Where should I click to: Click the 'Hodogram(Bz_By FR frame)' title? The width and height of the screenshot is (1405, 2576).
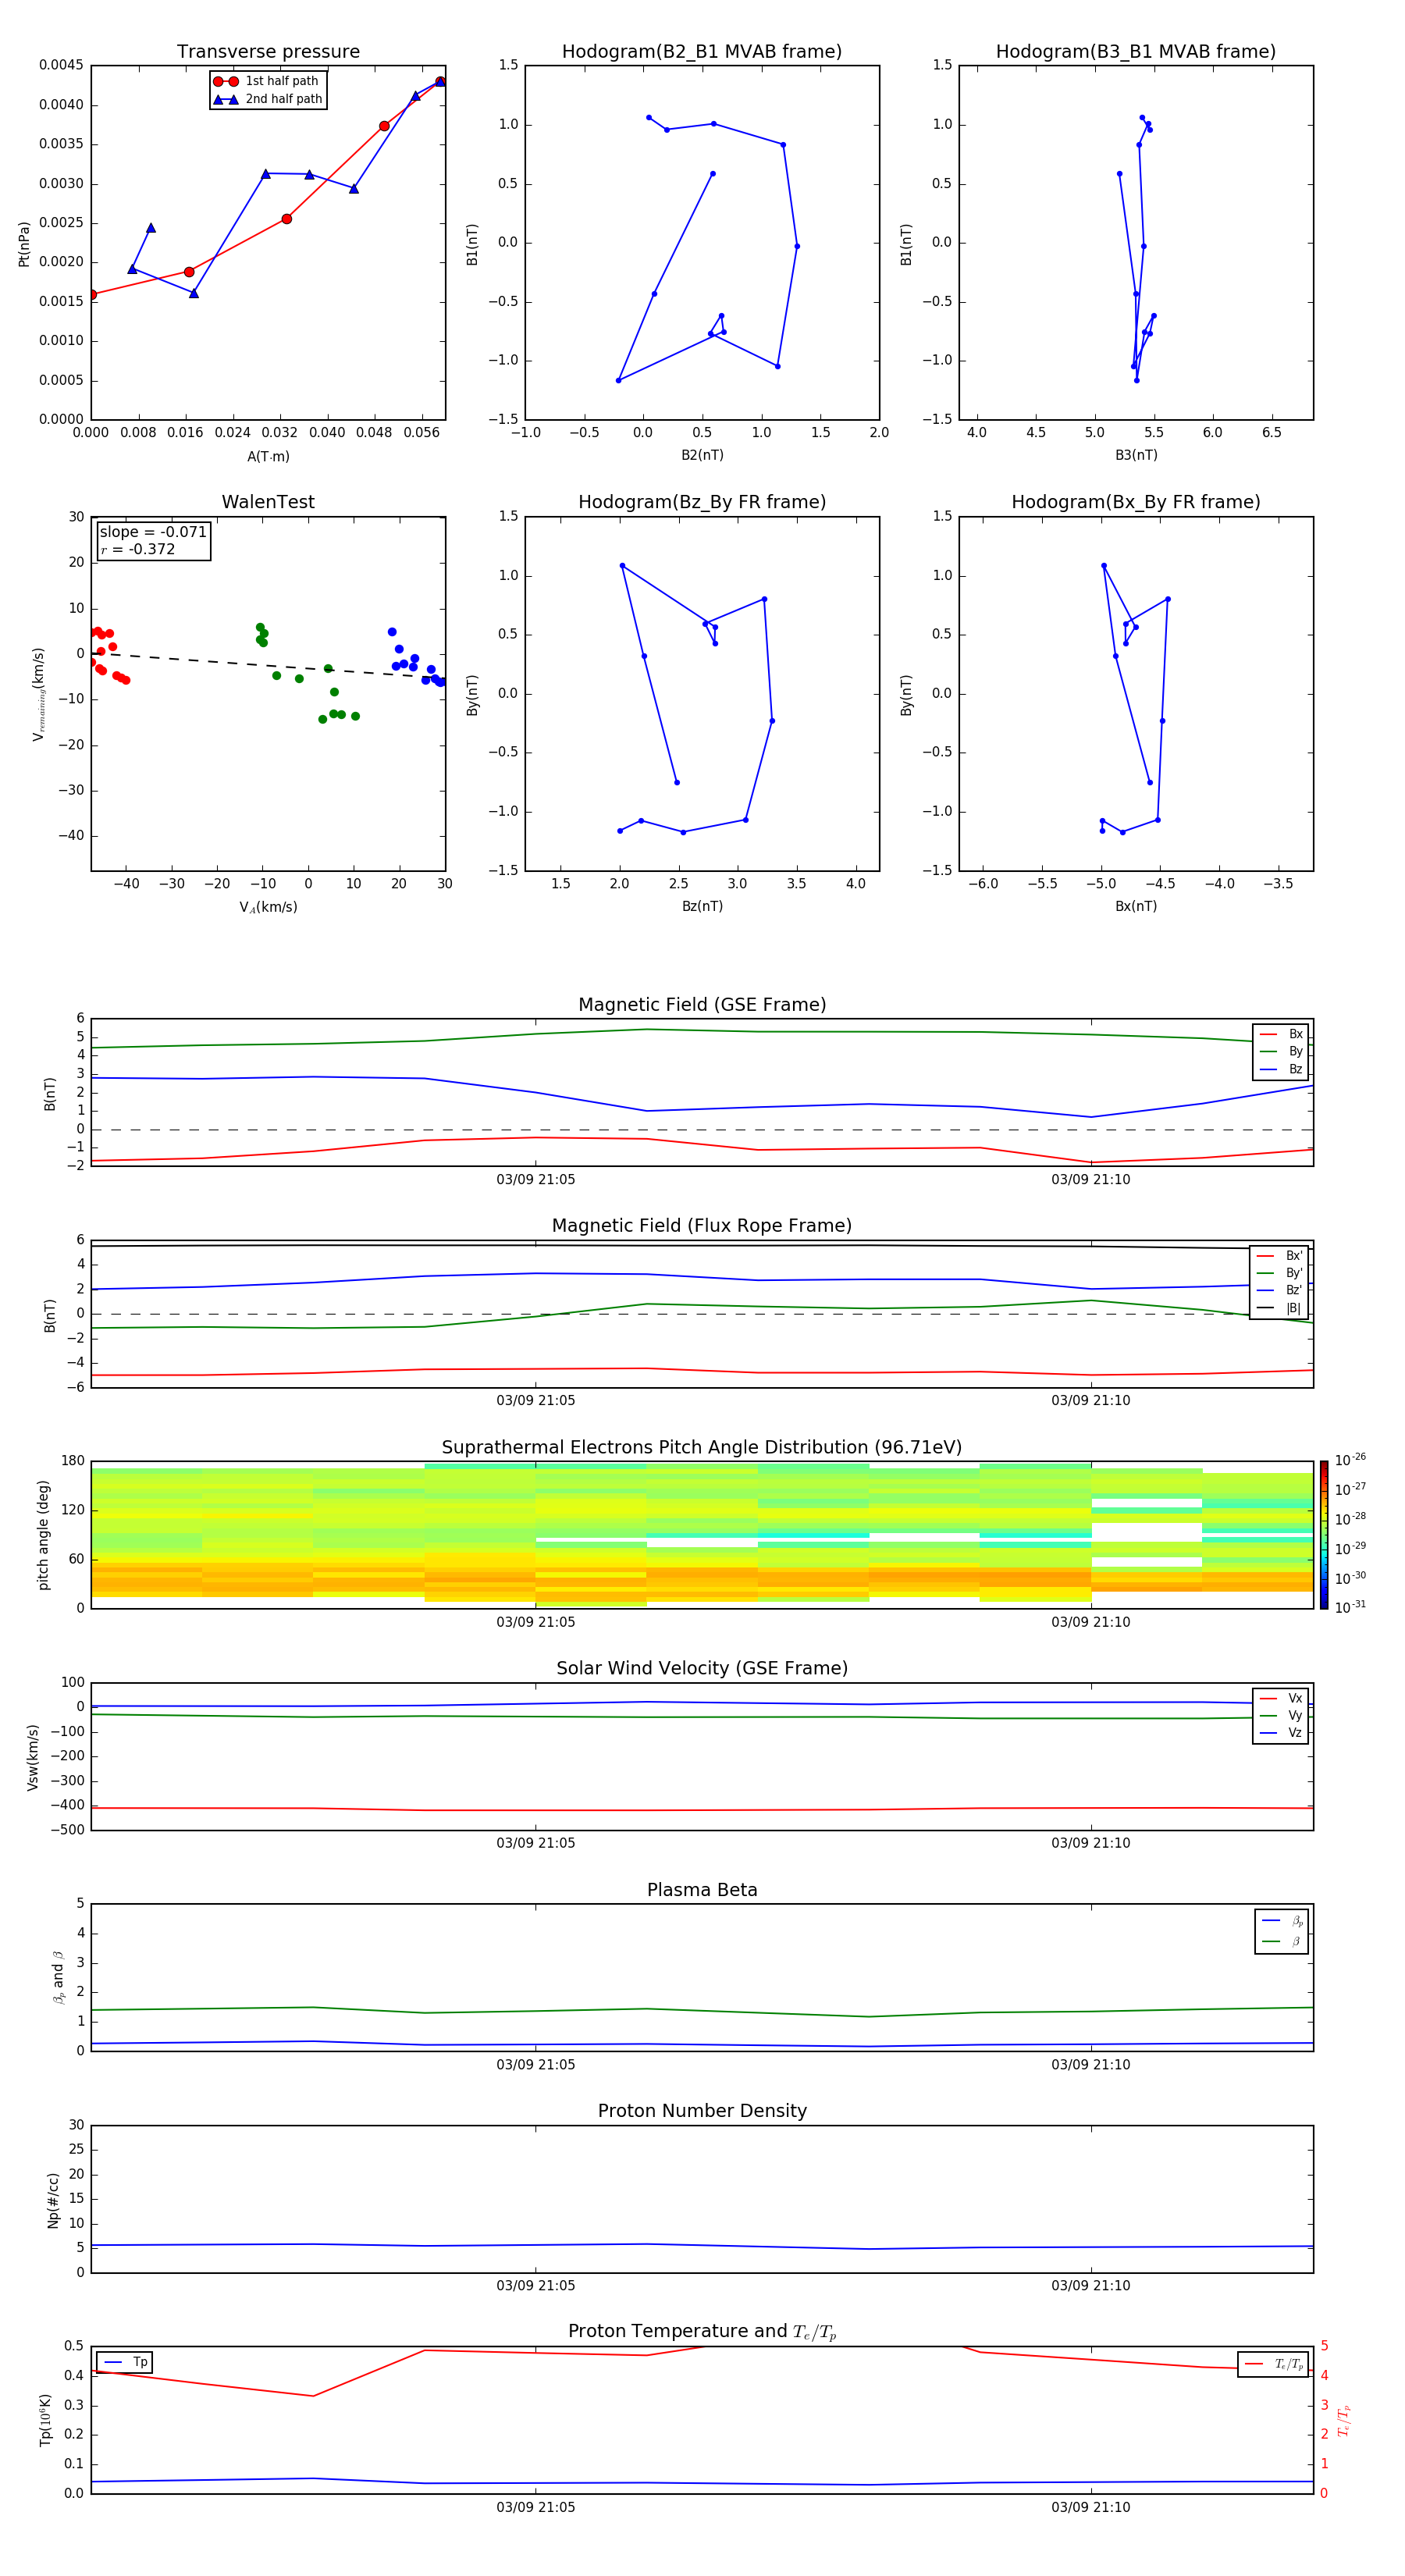coord(702,502)
